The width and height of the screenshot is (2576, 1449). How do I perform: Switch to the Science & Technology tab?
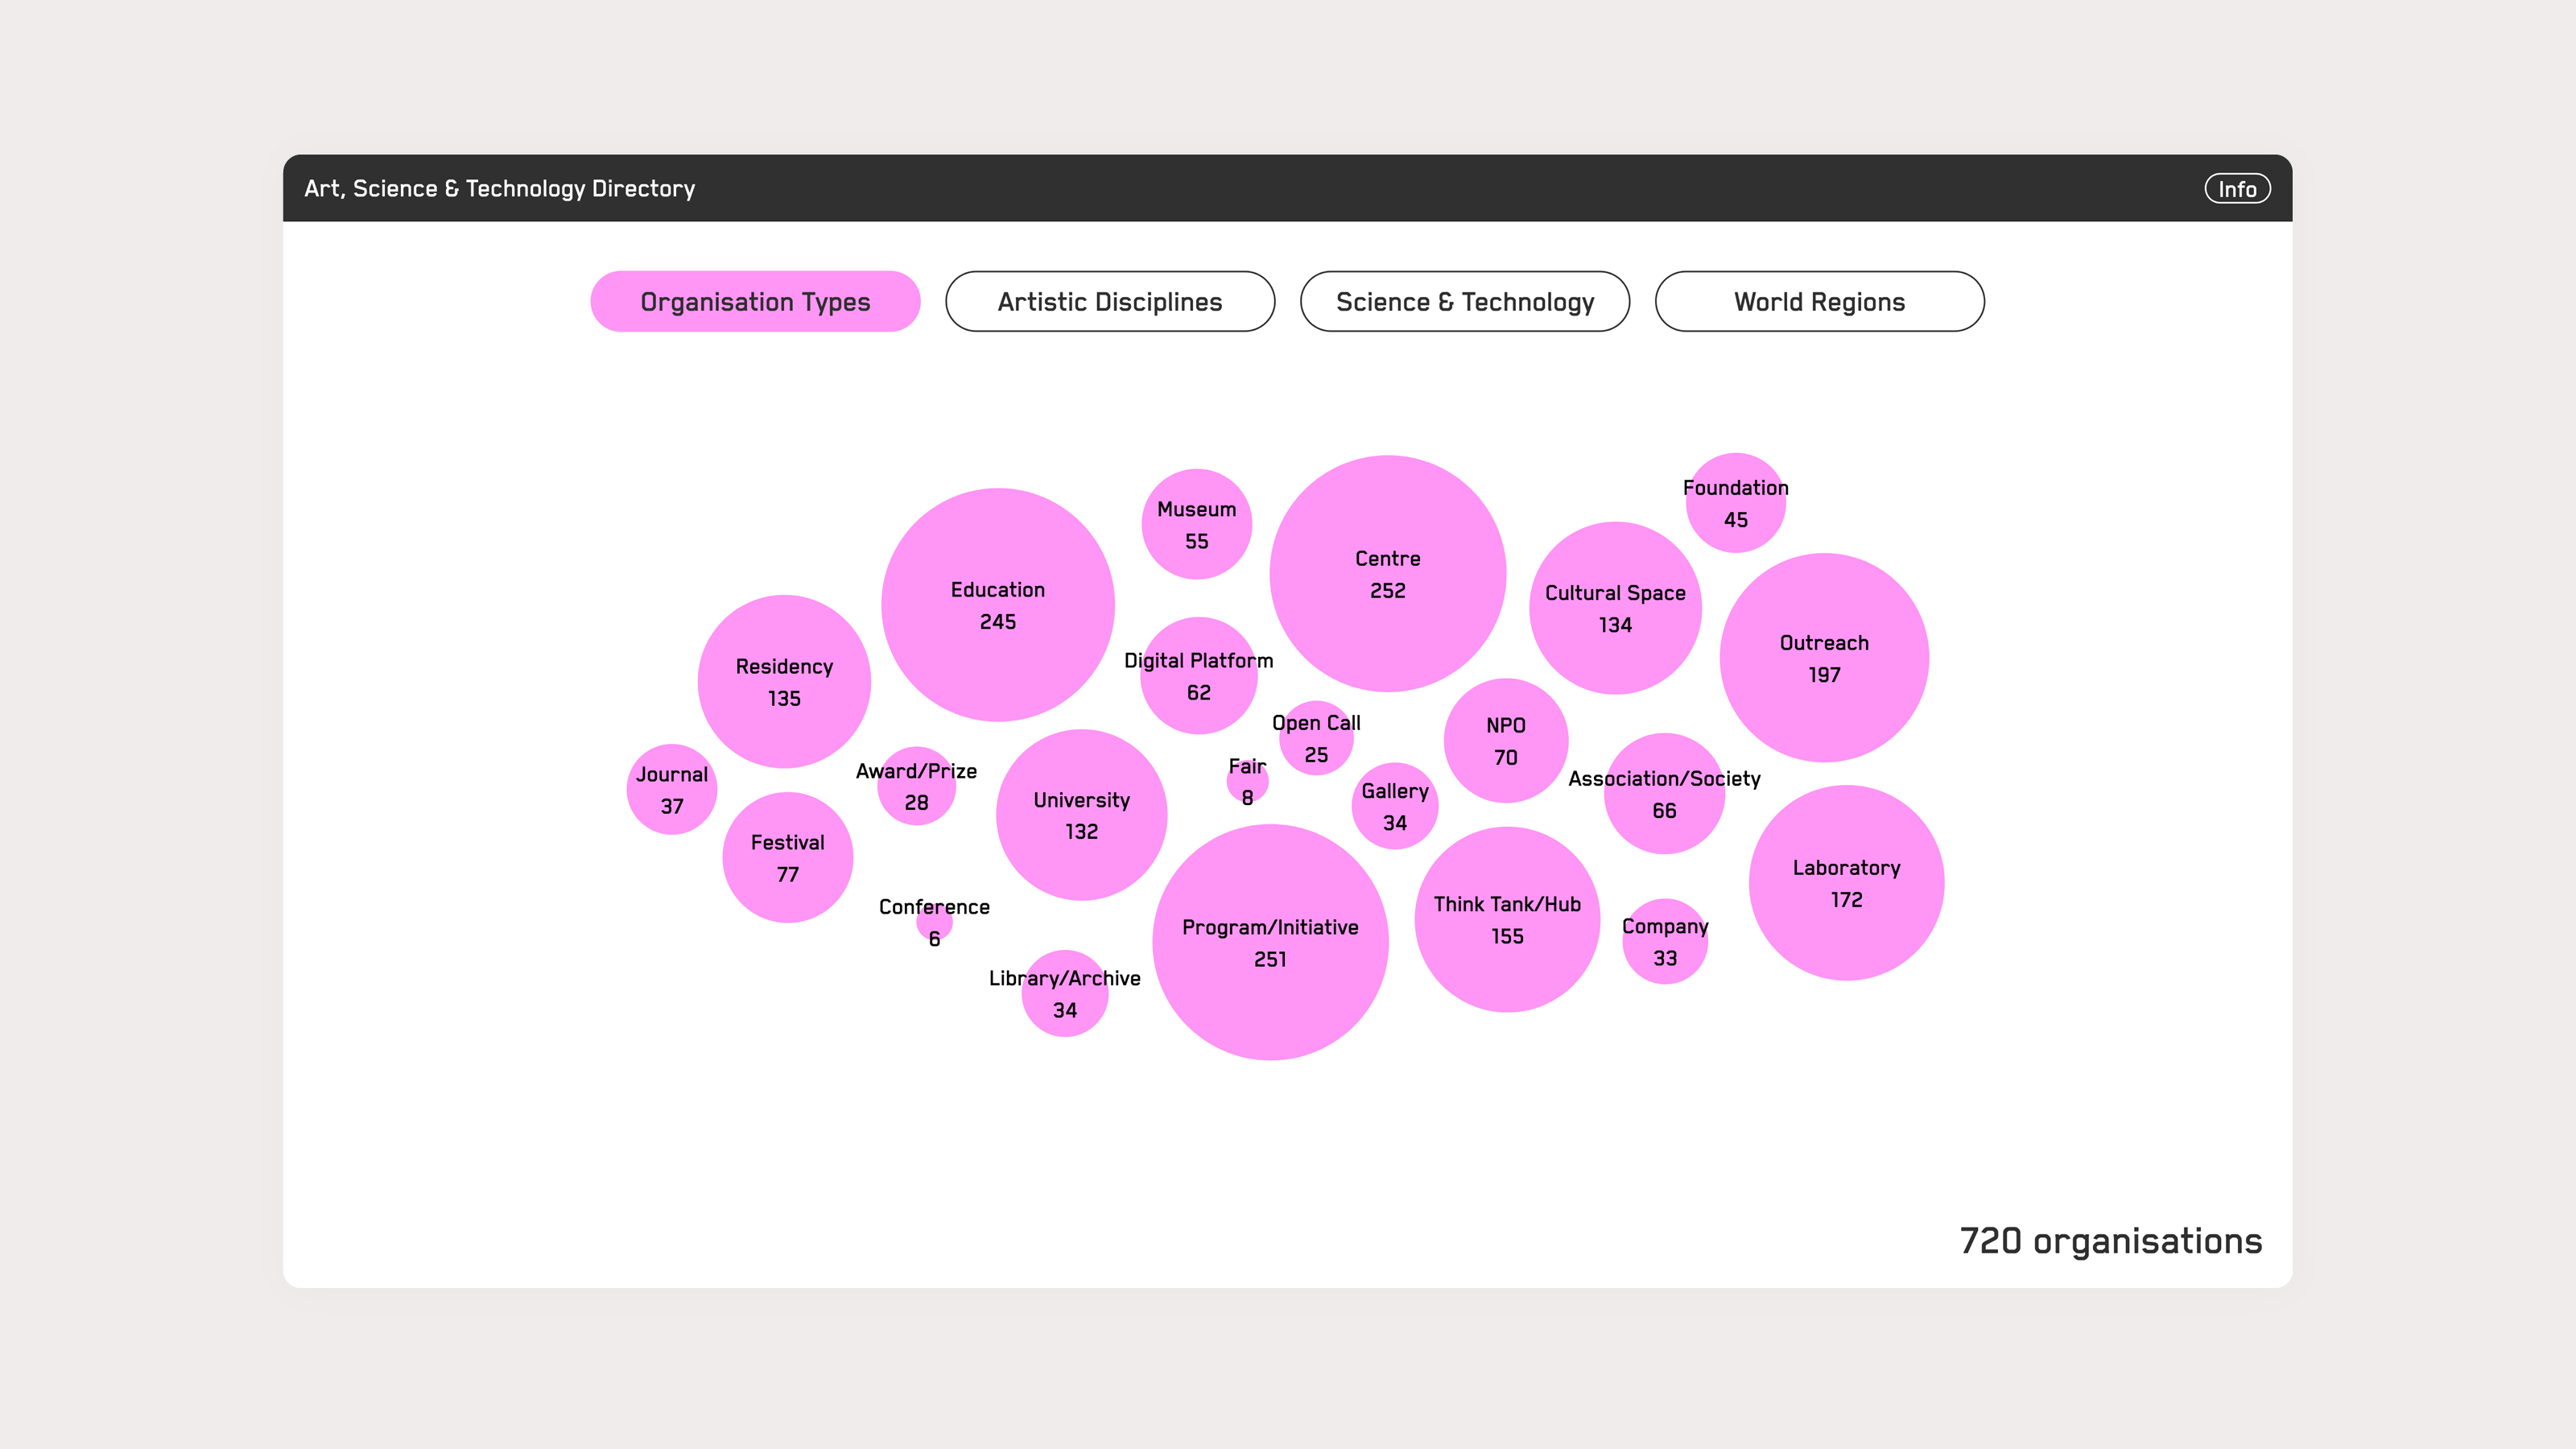click(1464, 301)
